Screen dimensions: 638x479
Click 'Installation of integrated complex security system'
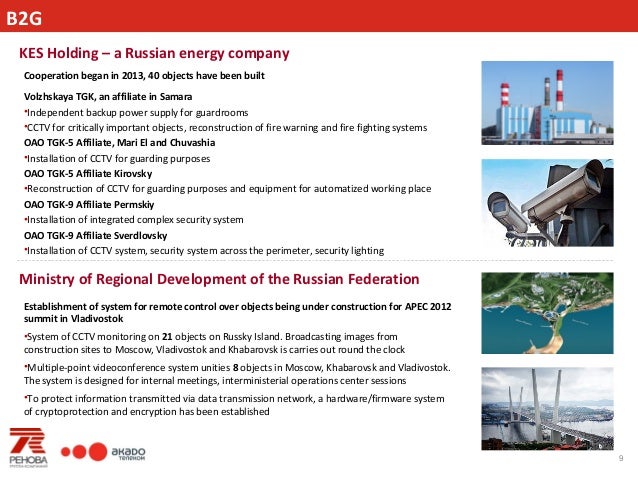pos(133,220)
